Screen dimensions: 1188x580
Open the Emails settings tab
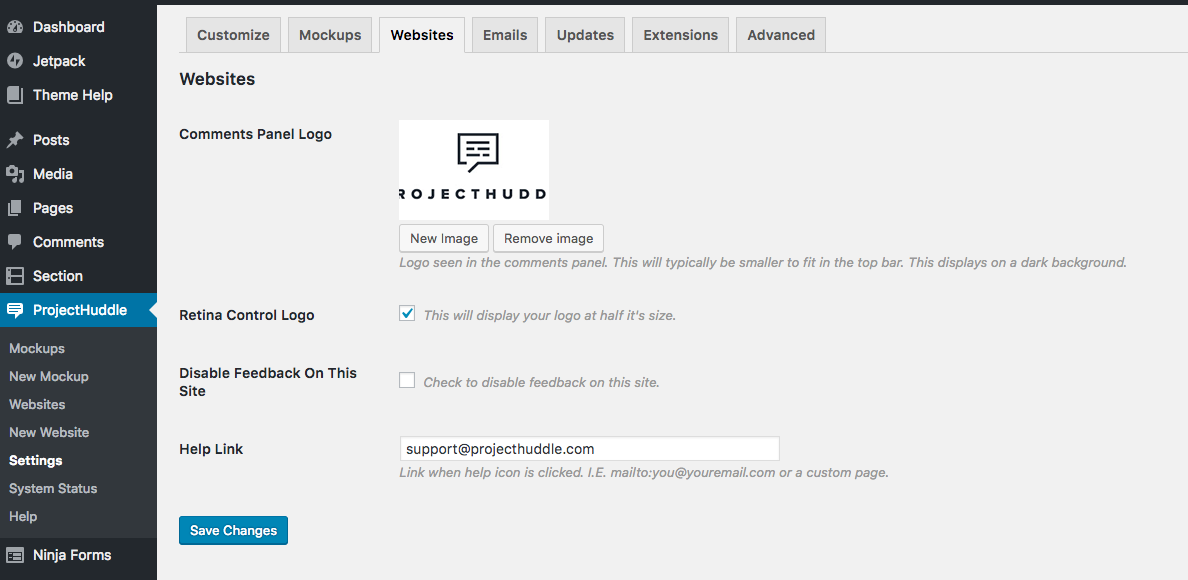pyautogui.click(x=505, y=35)
